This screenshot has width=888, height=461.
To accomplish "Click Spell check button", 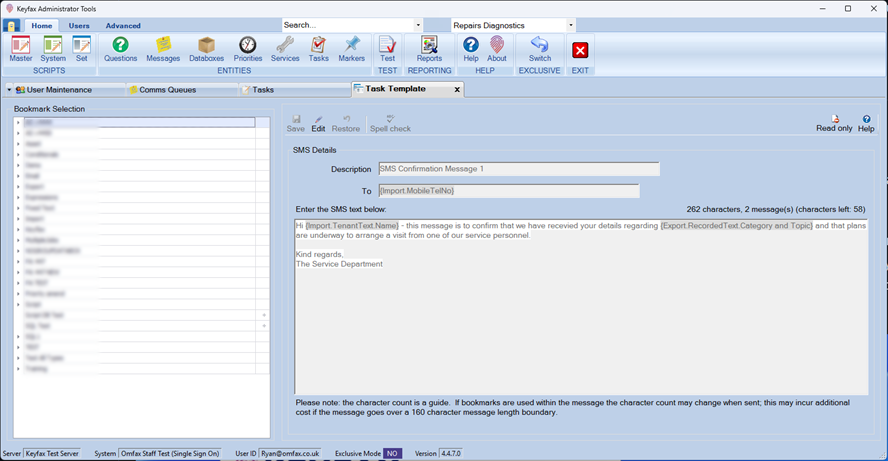I will (x=390, y=123).
